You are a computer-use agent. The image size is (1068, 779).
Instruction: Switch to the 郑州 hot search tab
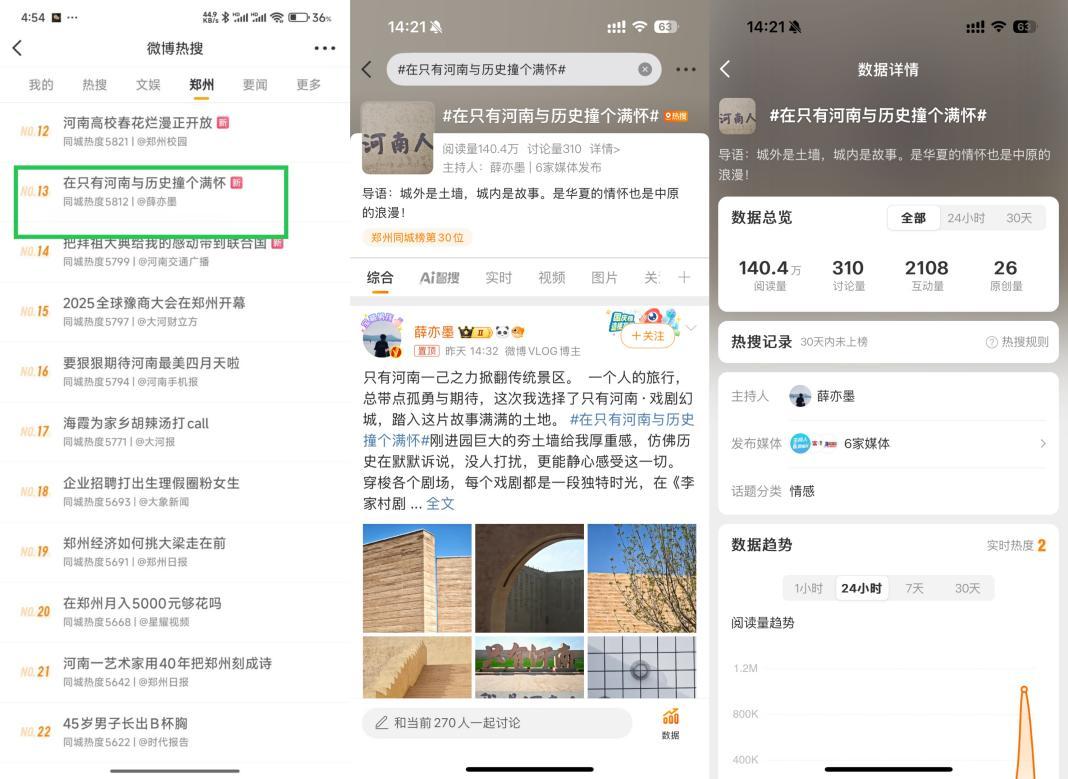(201, 85)
